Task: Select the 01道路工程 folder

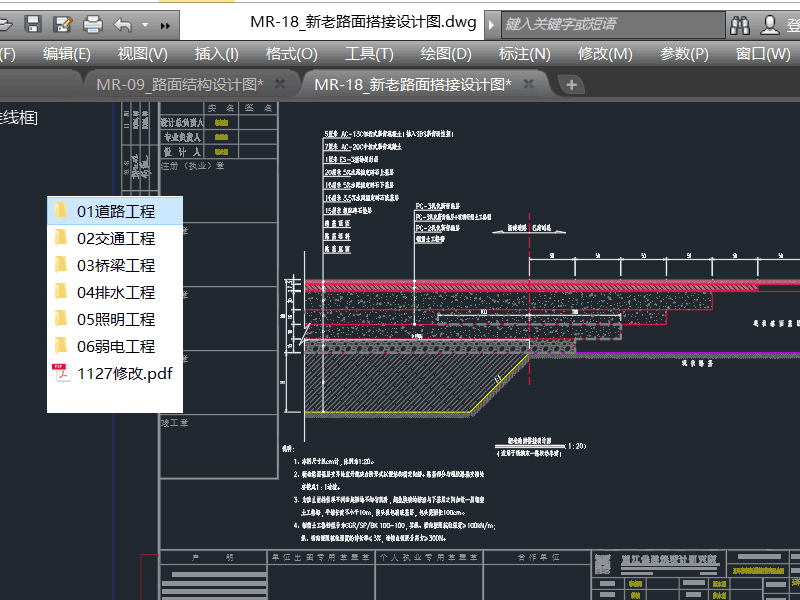Action: pos(115,211)
